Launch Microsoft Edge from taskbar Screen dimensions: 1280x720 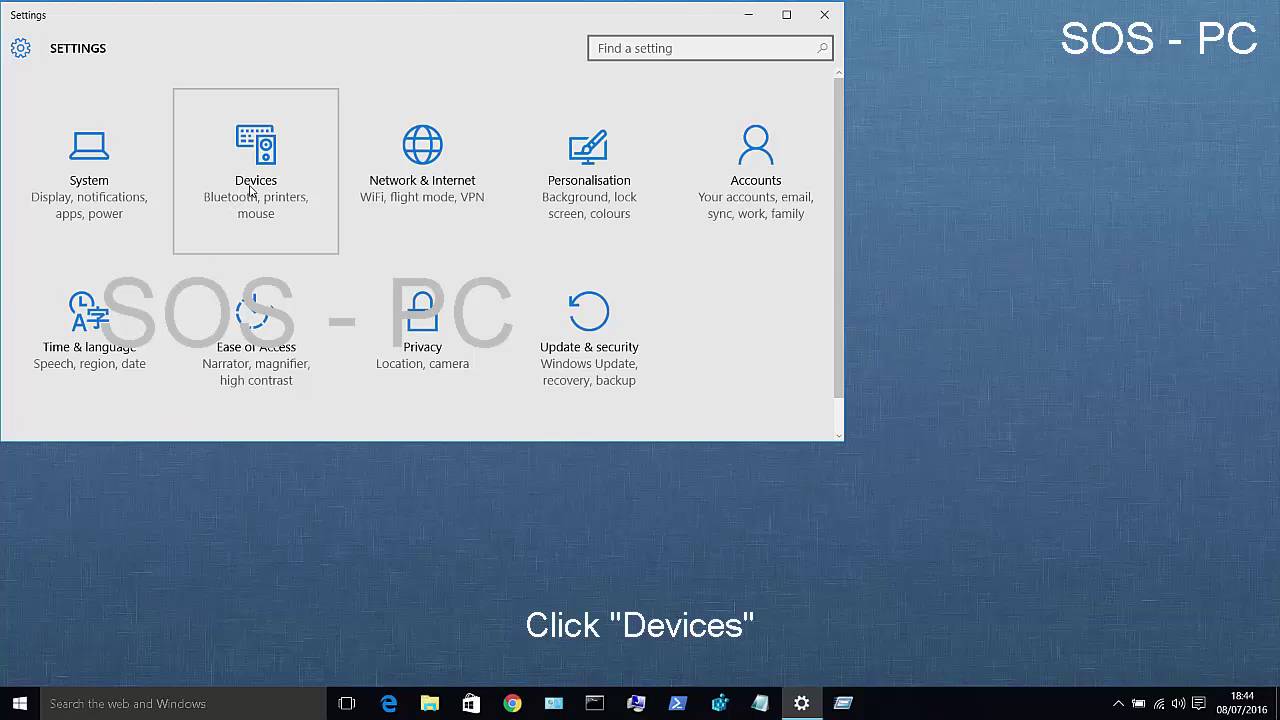pos(389,703)
